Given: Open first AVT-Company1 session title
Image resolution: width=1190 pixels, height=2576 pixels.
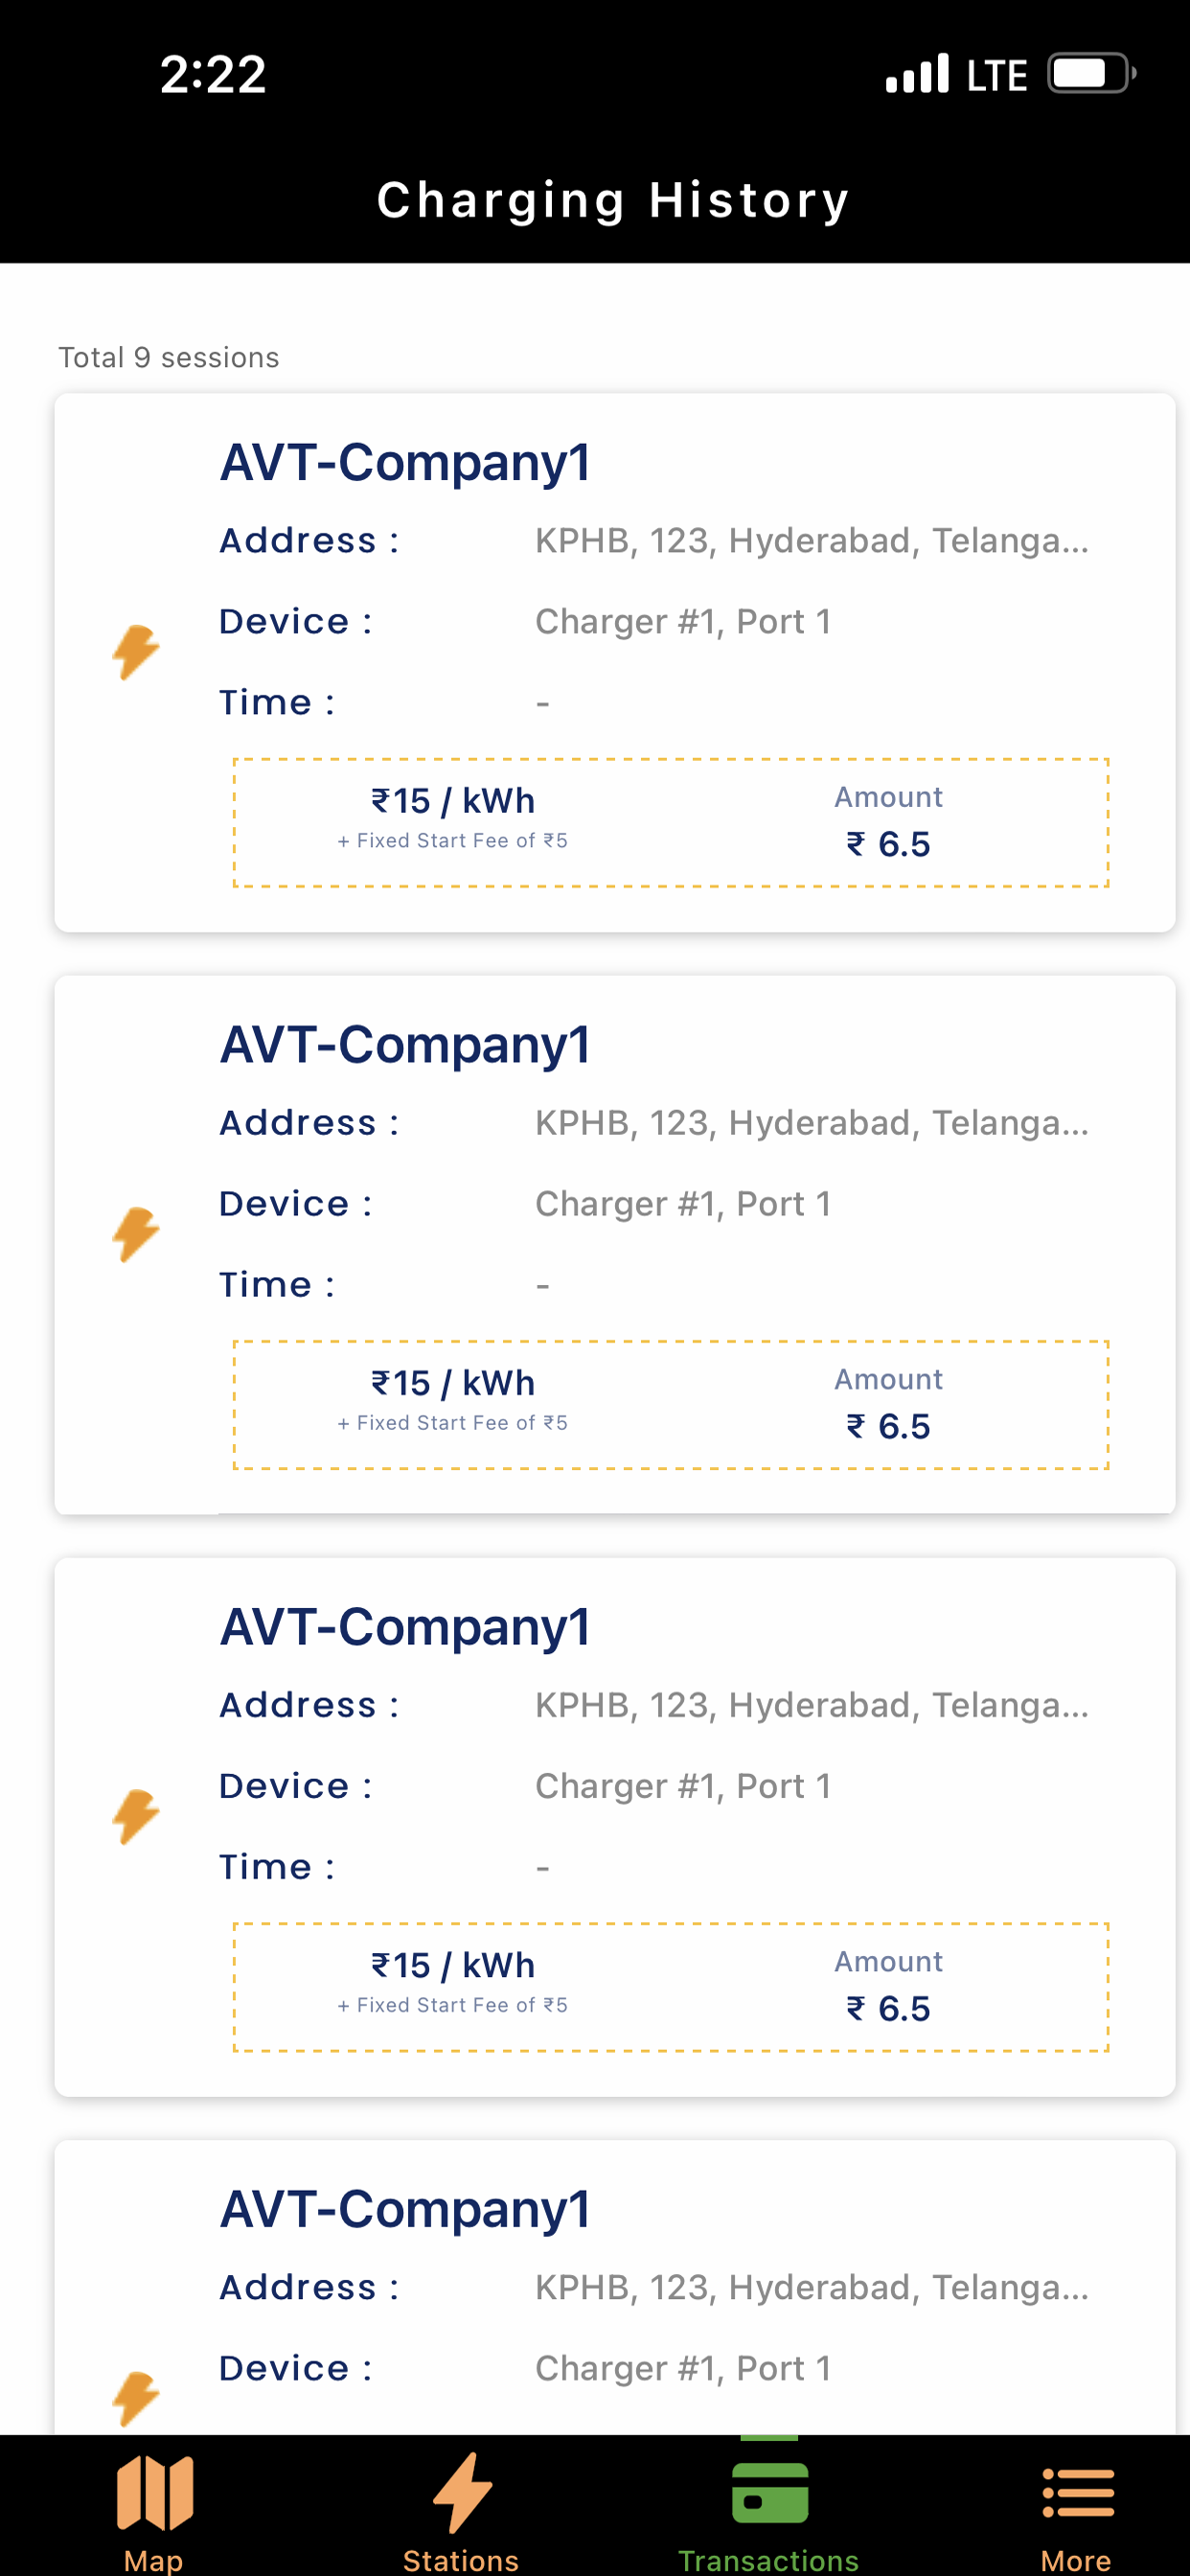Looking at the screenshot, I should click(405, 463).
